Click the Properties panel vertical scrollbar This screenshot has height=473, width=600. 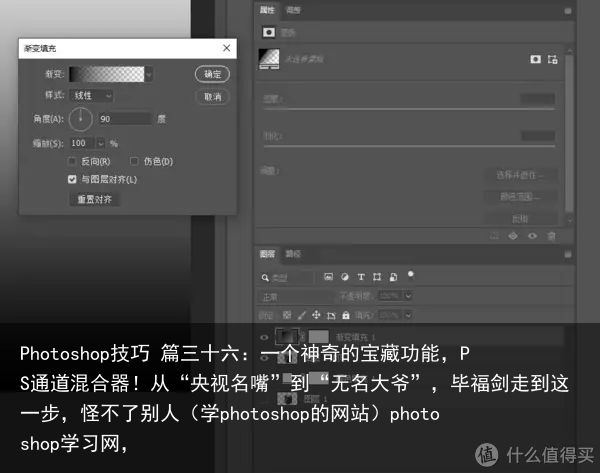tap(569, 133)
